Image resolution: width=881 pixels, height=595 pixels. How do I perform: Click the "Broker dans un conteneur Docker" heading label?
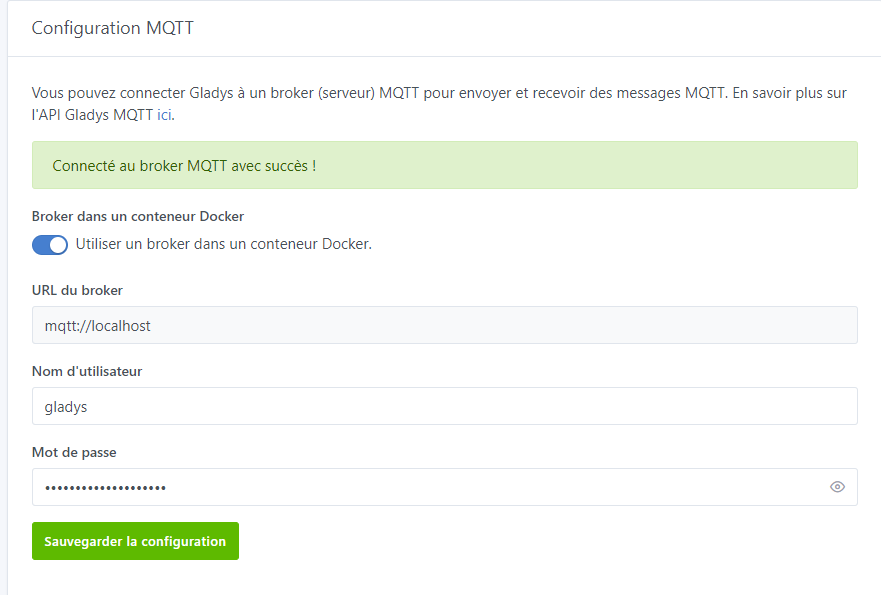click(x=138, y=216)
